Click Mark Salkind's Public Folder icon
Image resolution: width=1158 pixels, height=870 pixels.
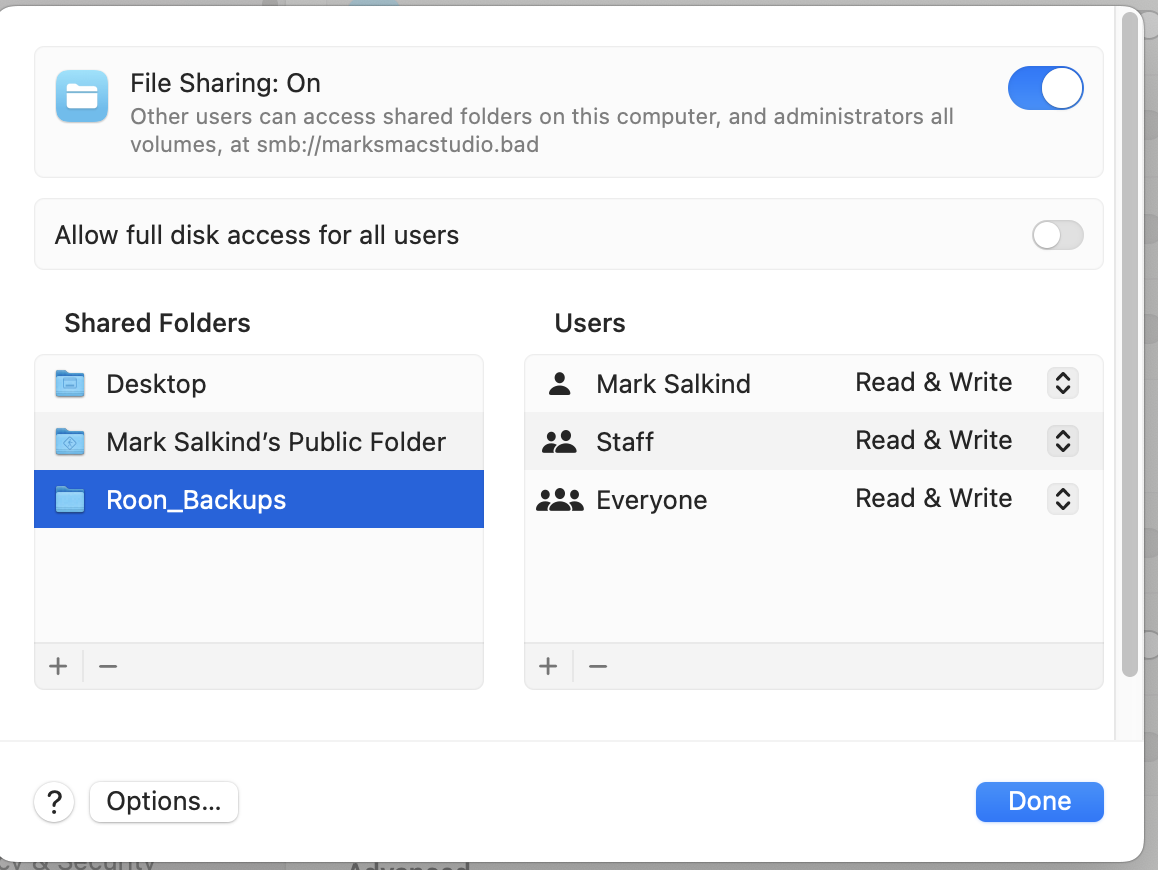70,441
